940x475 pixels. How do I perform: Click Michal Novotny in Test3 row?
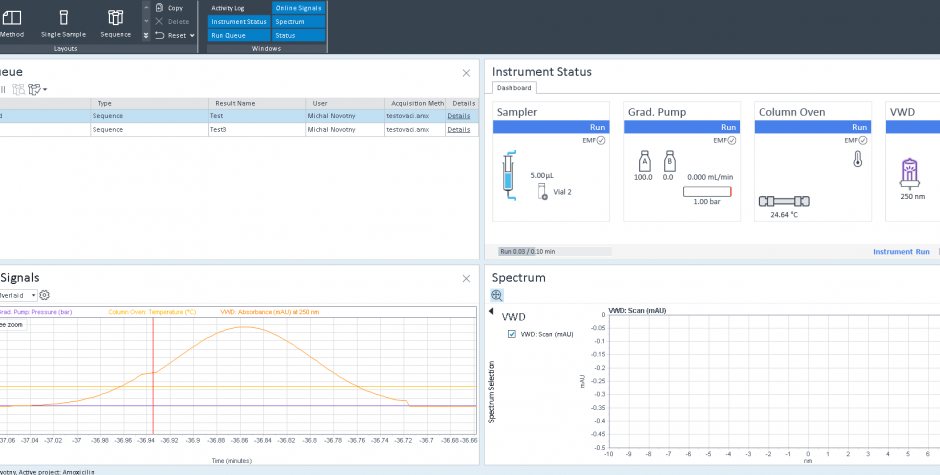tap(332, 130)
